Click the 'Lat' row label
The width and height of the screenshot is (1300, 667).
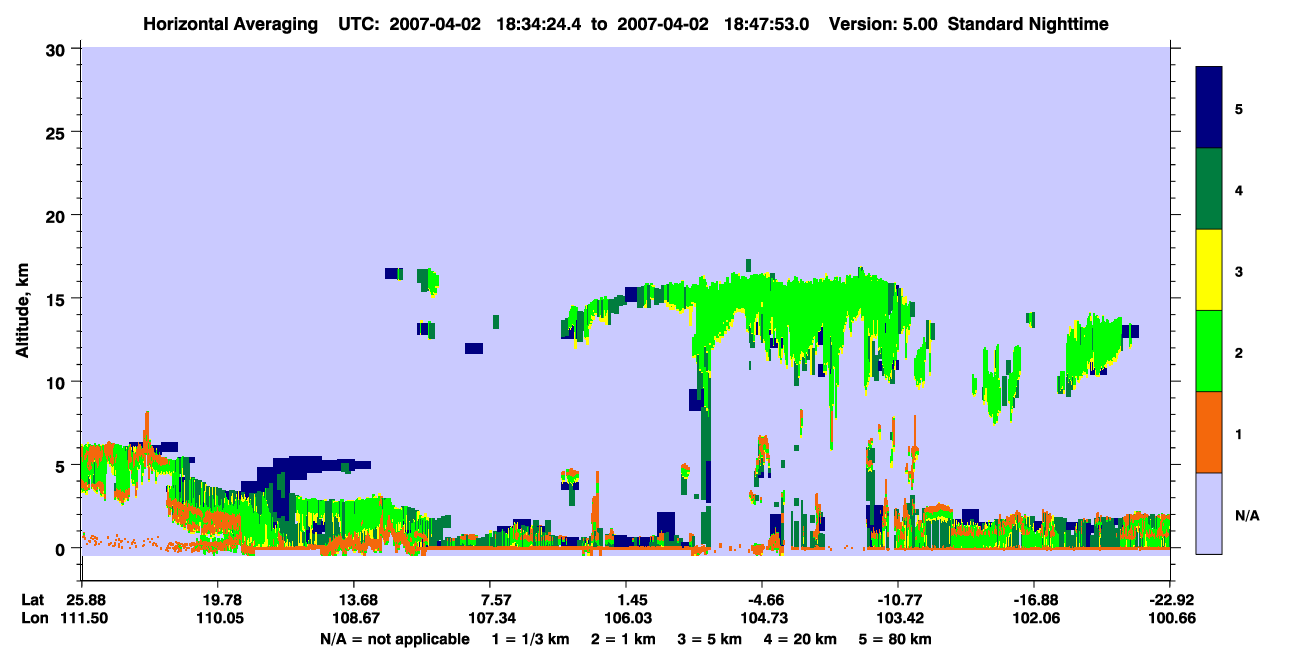click(x=32, y=599)
